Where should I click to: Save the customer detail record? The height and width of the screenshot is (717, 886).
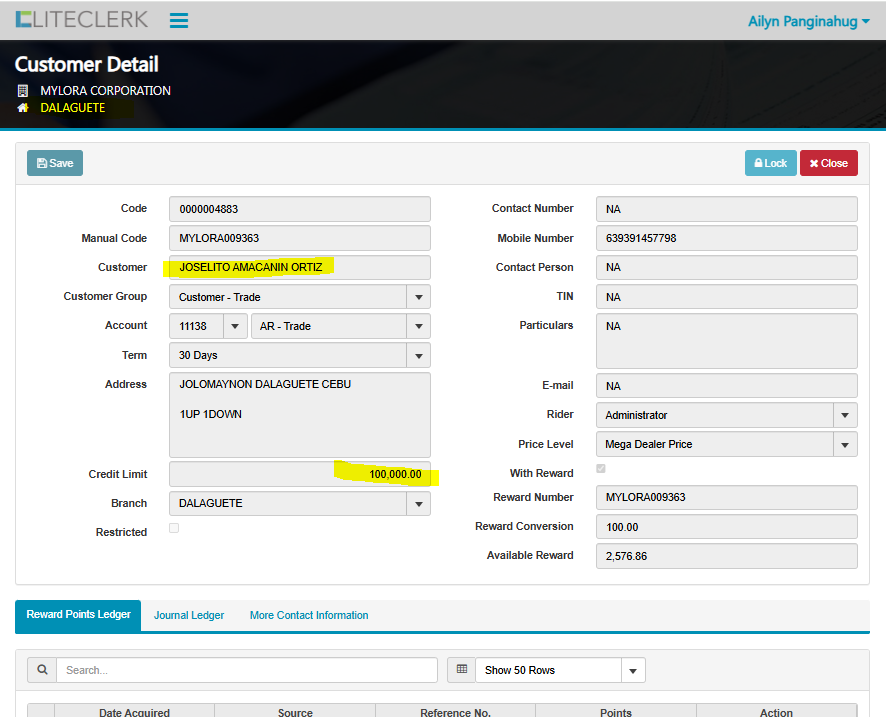coord(55,163)
